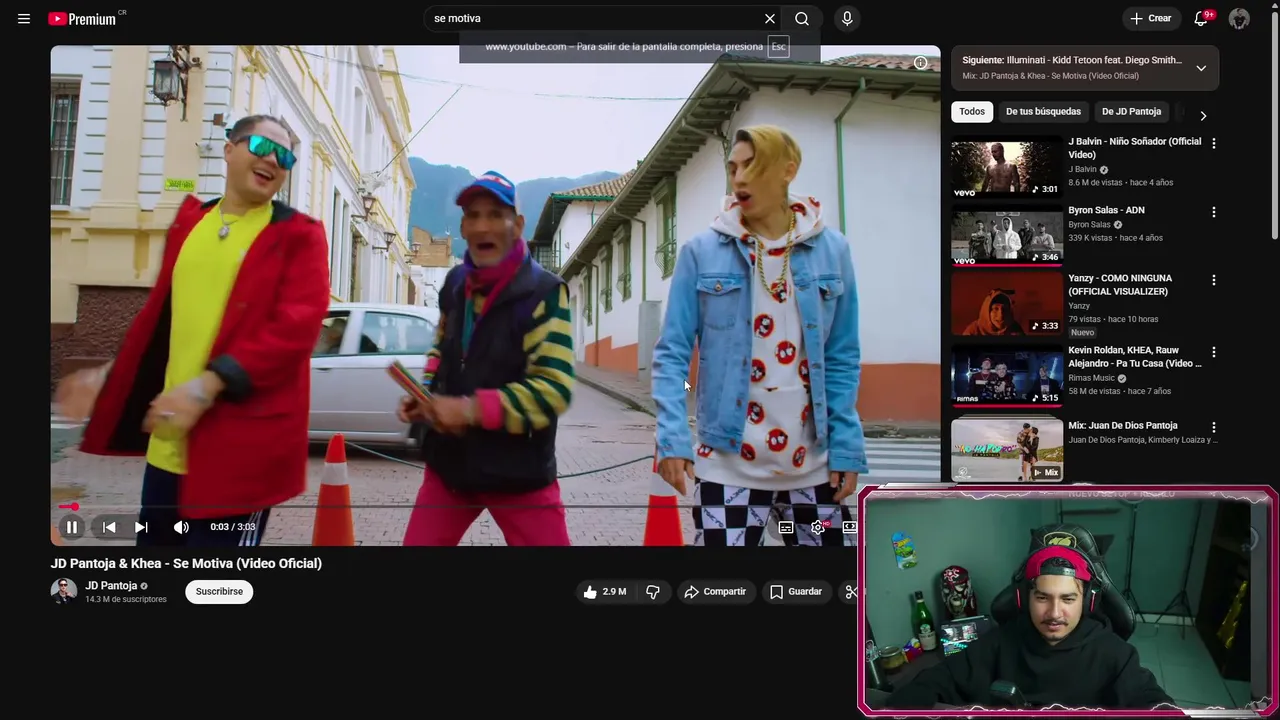The width and height of the screenshot is (1280, 720).
Task: Open options for Yanzy COMO NINGUNA
Action: (x=1214, y=280)
